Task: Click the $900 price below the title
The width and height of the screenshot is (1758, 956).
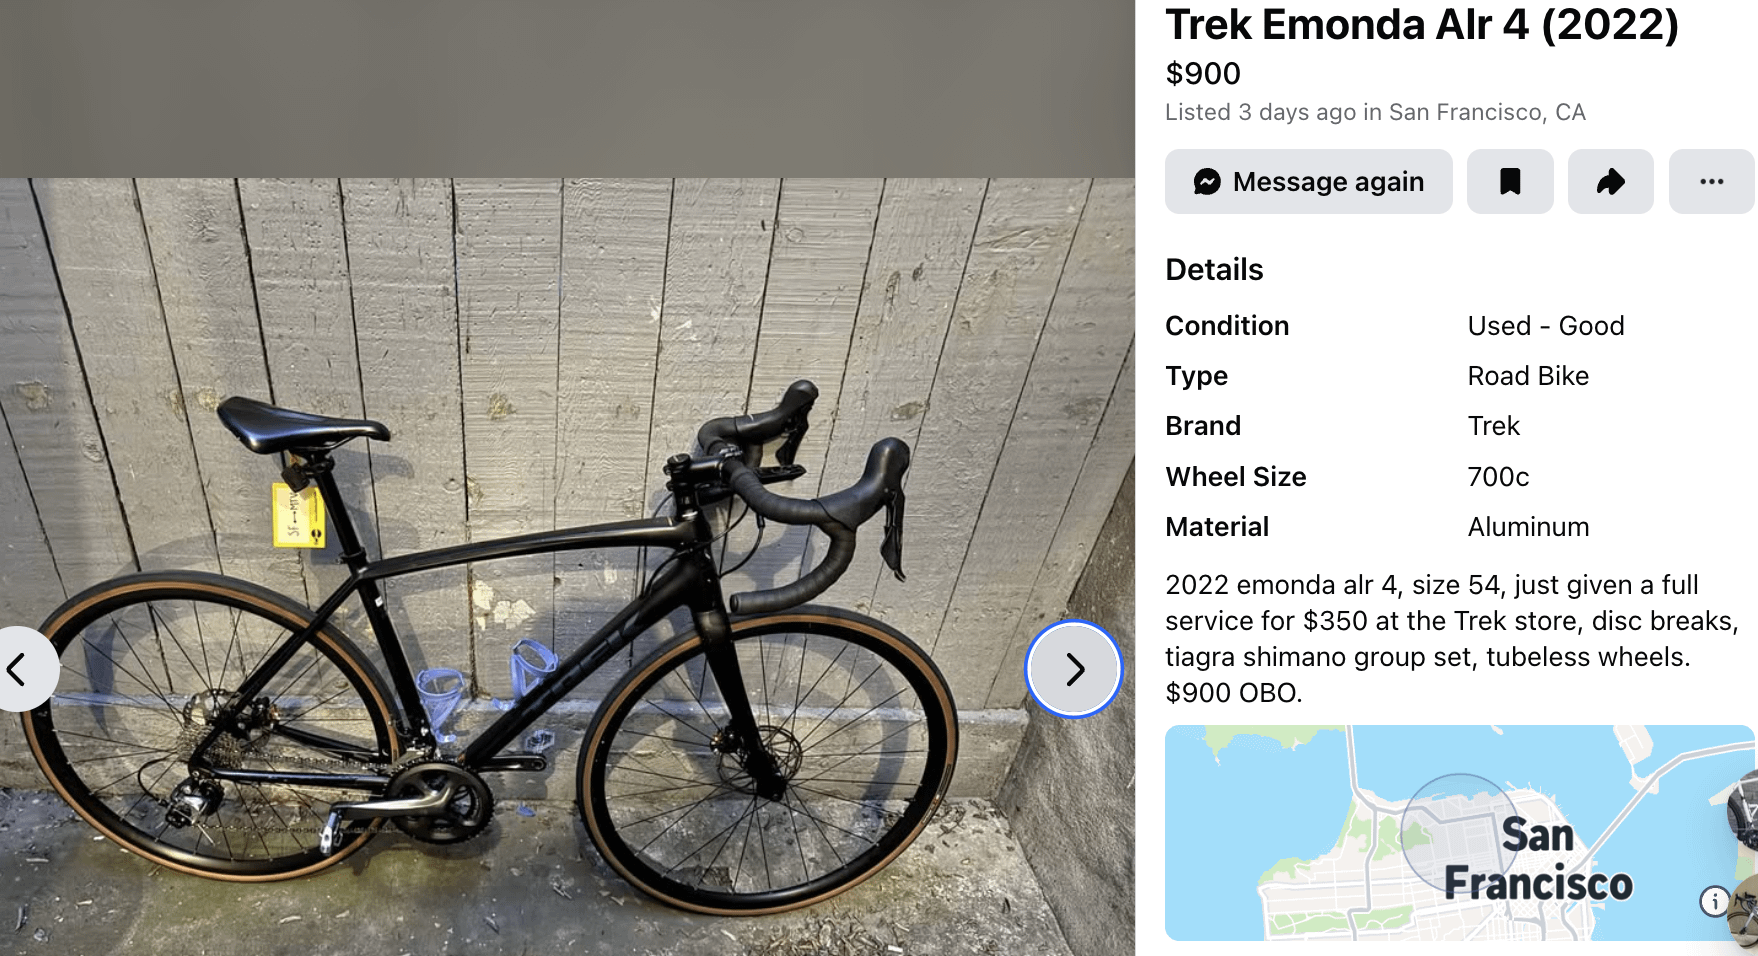Action: tap(1202, 73)
